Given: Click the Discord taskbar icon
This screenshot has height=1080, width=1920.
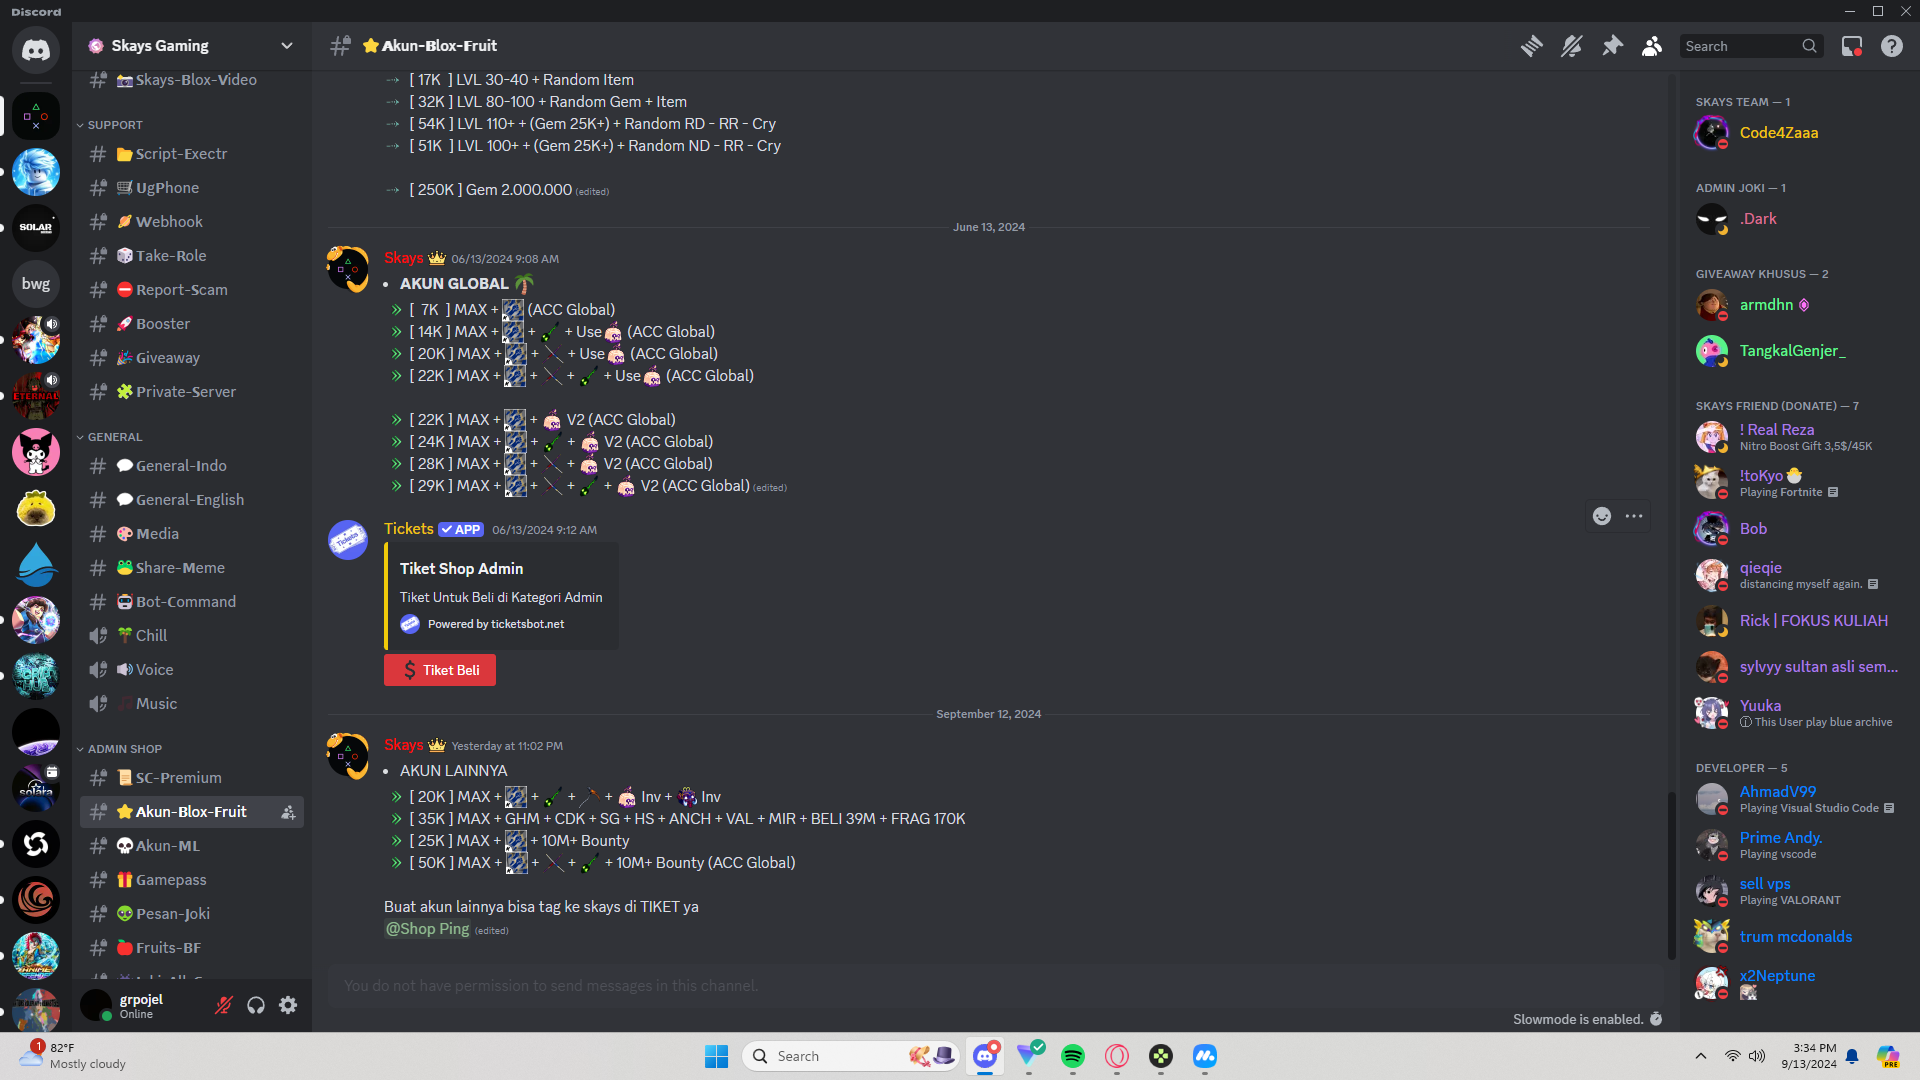Looking at the screenshot, I should click(x=985, y=1056).
